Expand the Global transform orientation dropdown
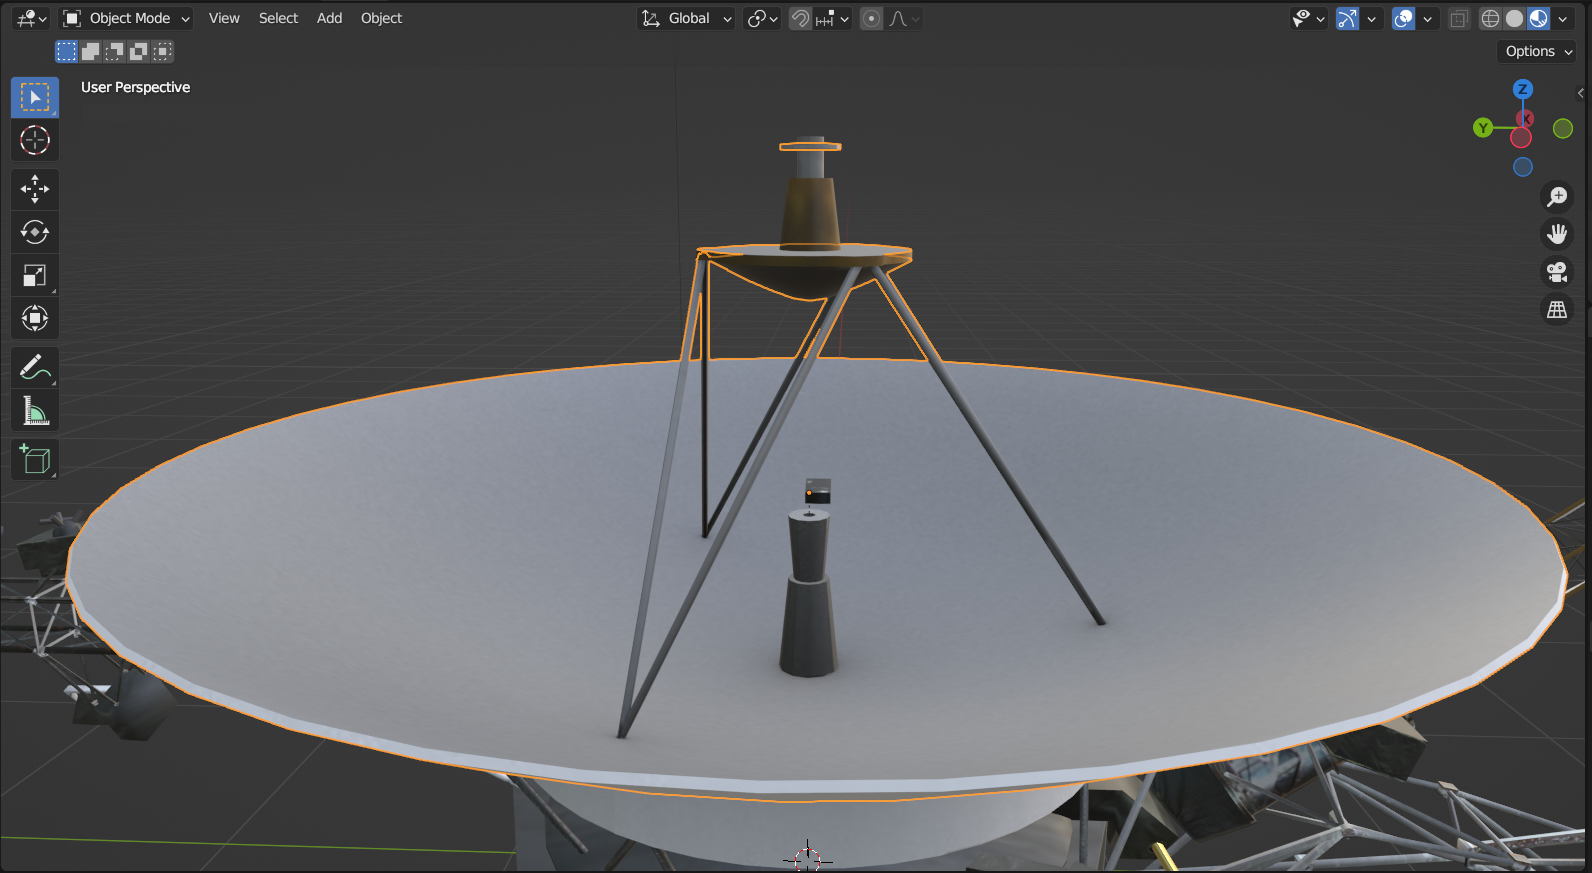This screenshot has width=1592, height=873. (x=688, y=19)
